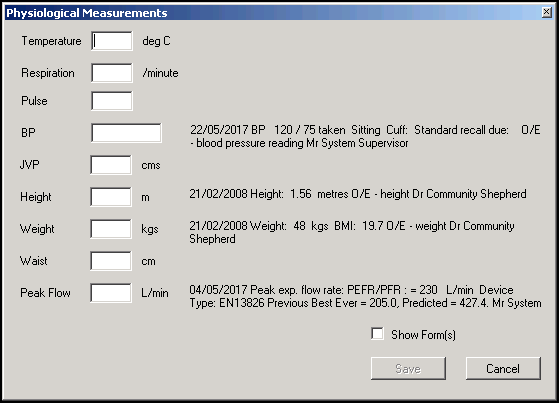This screenshot has height=403, width=559.
Task: Click the Temperature label
Action: point(51,41)
